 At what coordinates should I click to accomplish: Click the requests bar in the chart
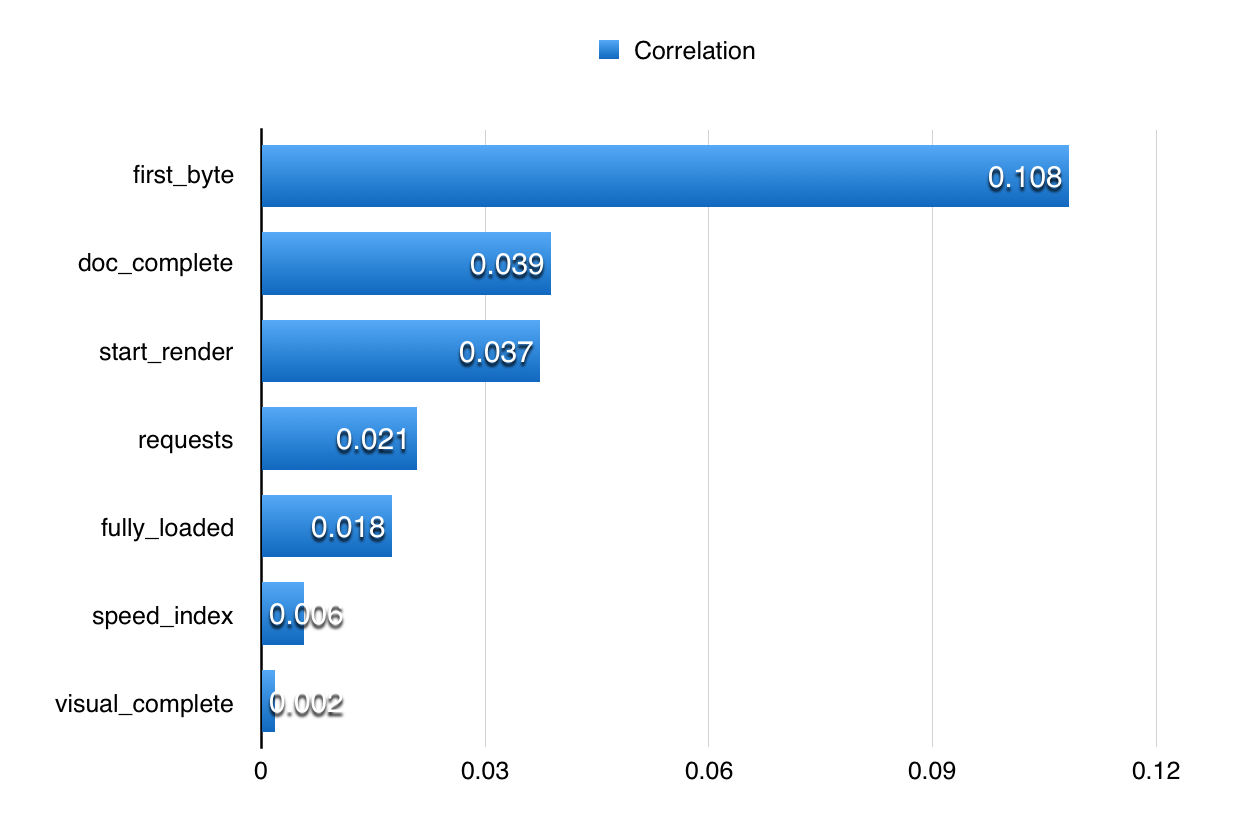(x=339, y=439)
